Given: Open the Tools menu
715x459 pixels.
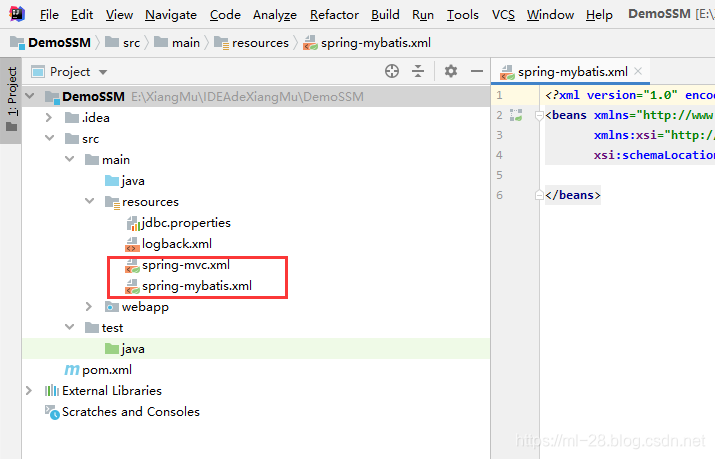Looking at the screenshot, I should (x=462, y=15).
